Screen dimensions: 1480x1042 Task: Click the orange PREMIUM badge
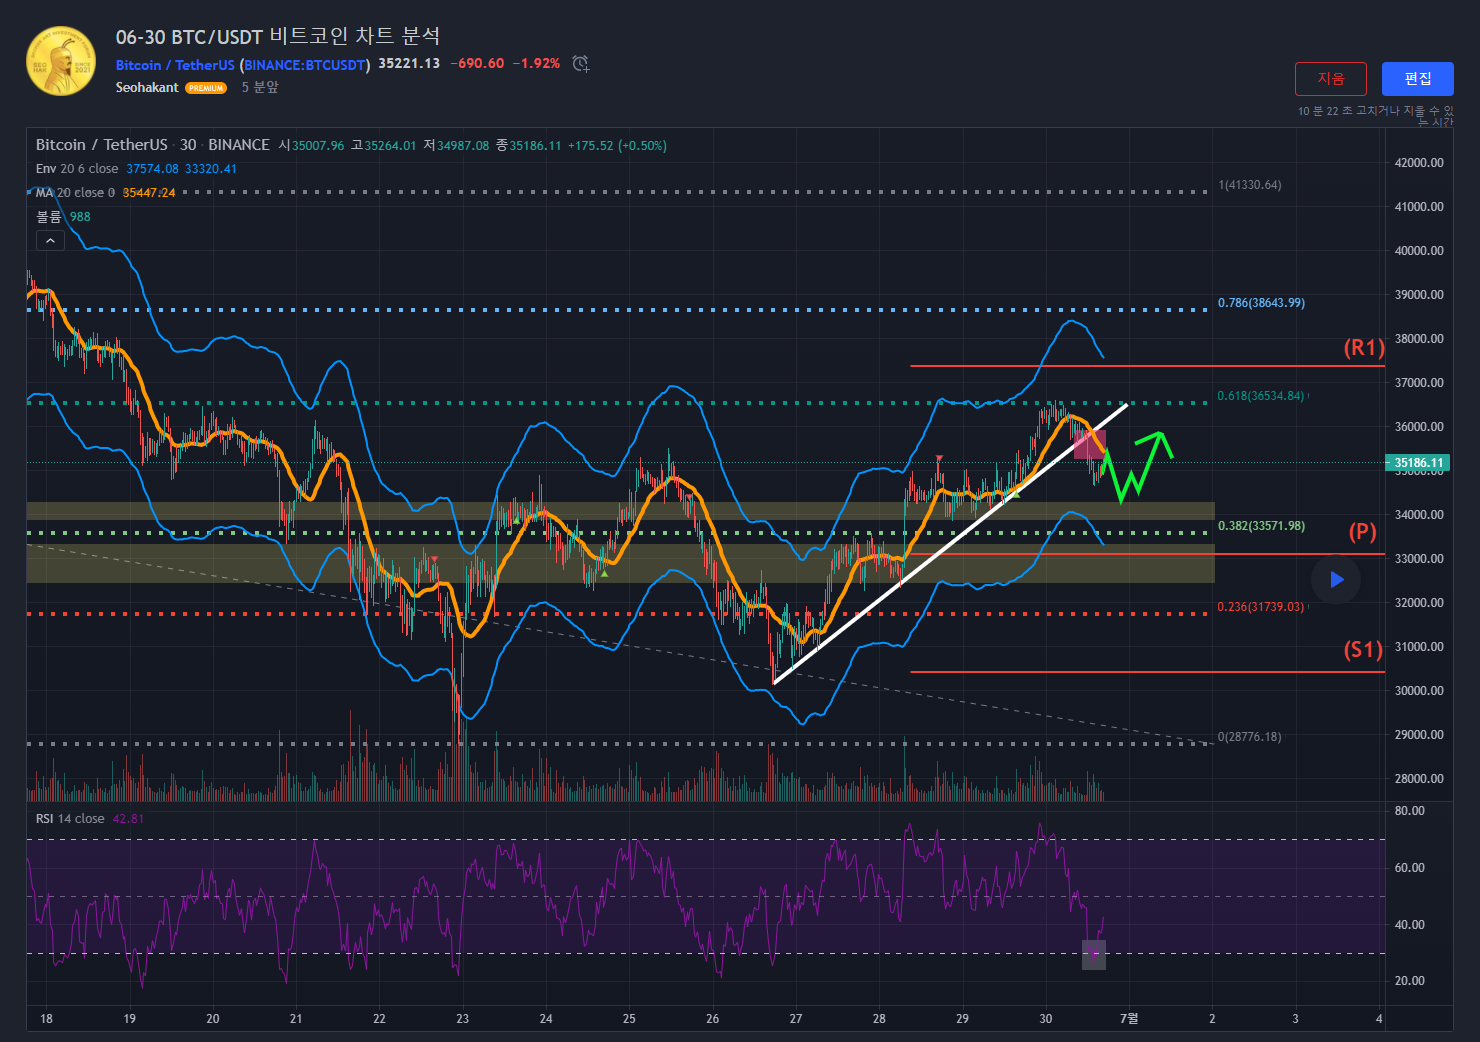(206, 88)
